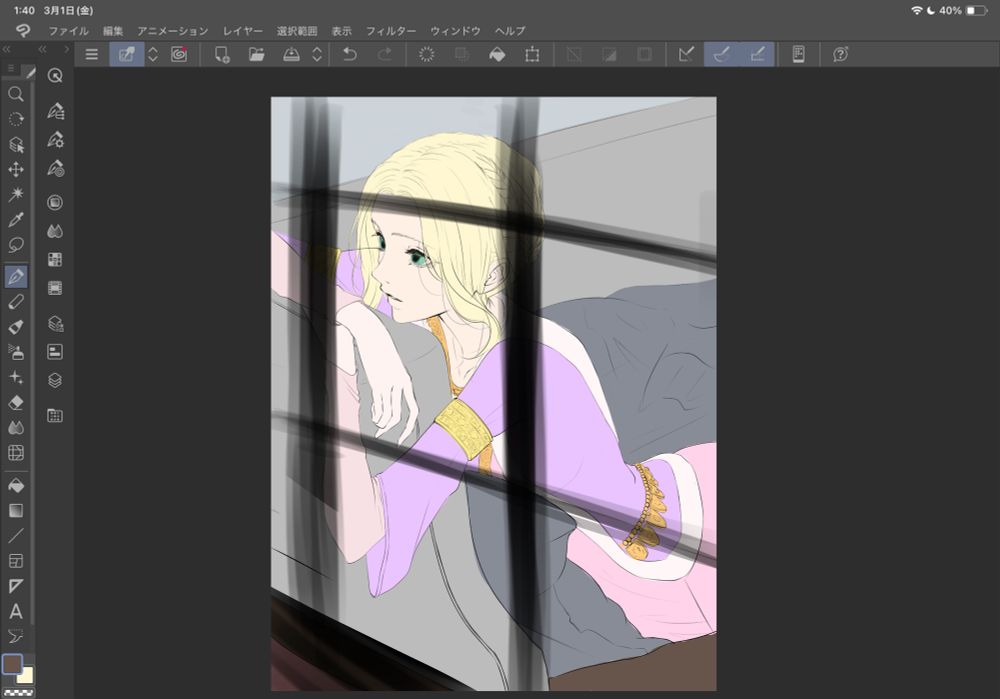The image size is (1000, 699).
Task: Select the straight line Figure tool
Action: coord(16,536)
